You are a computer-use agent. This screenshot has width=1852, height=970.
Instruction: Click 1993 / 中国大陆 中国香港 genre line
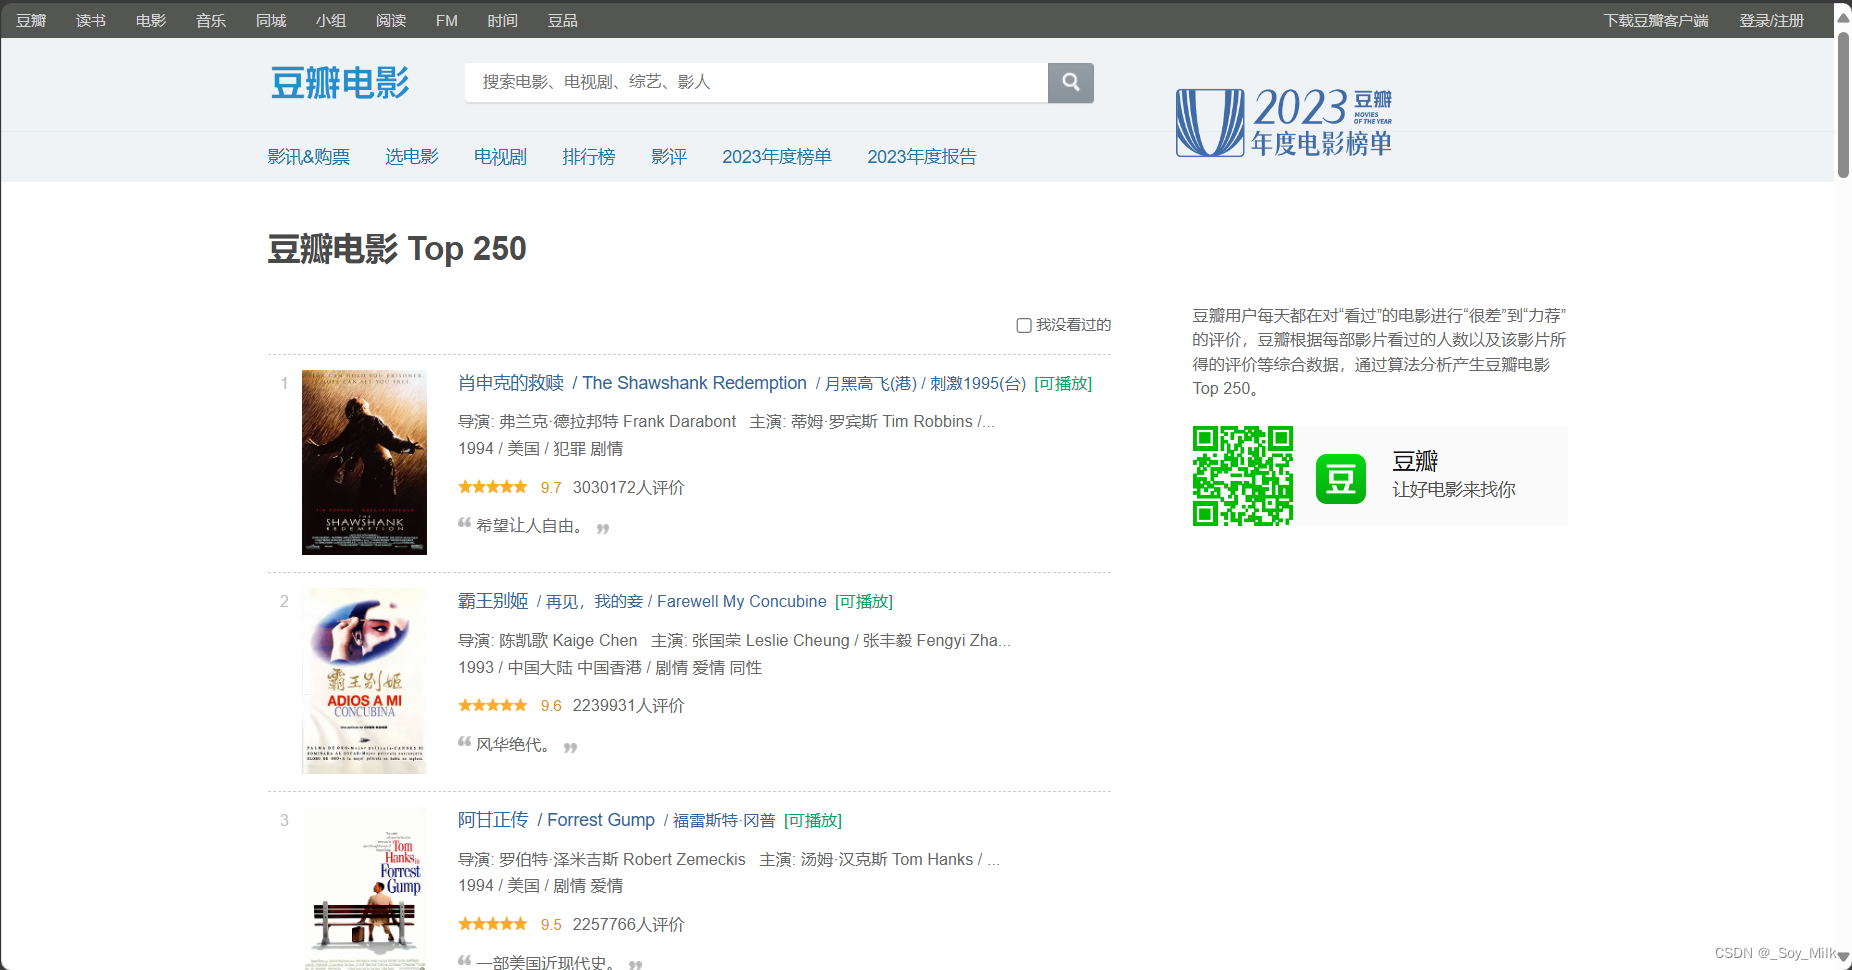tap(610, 667)
